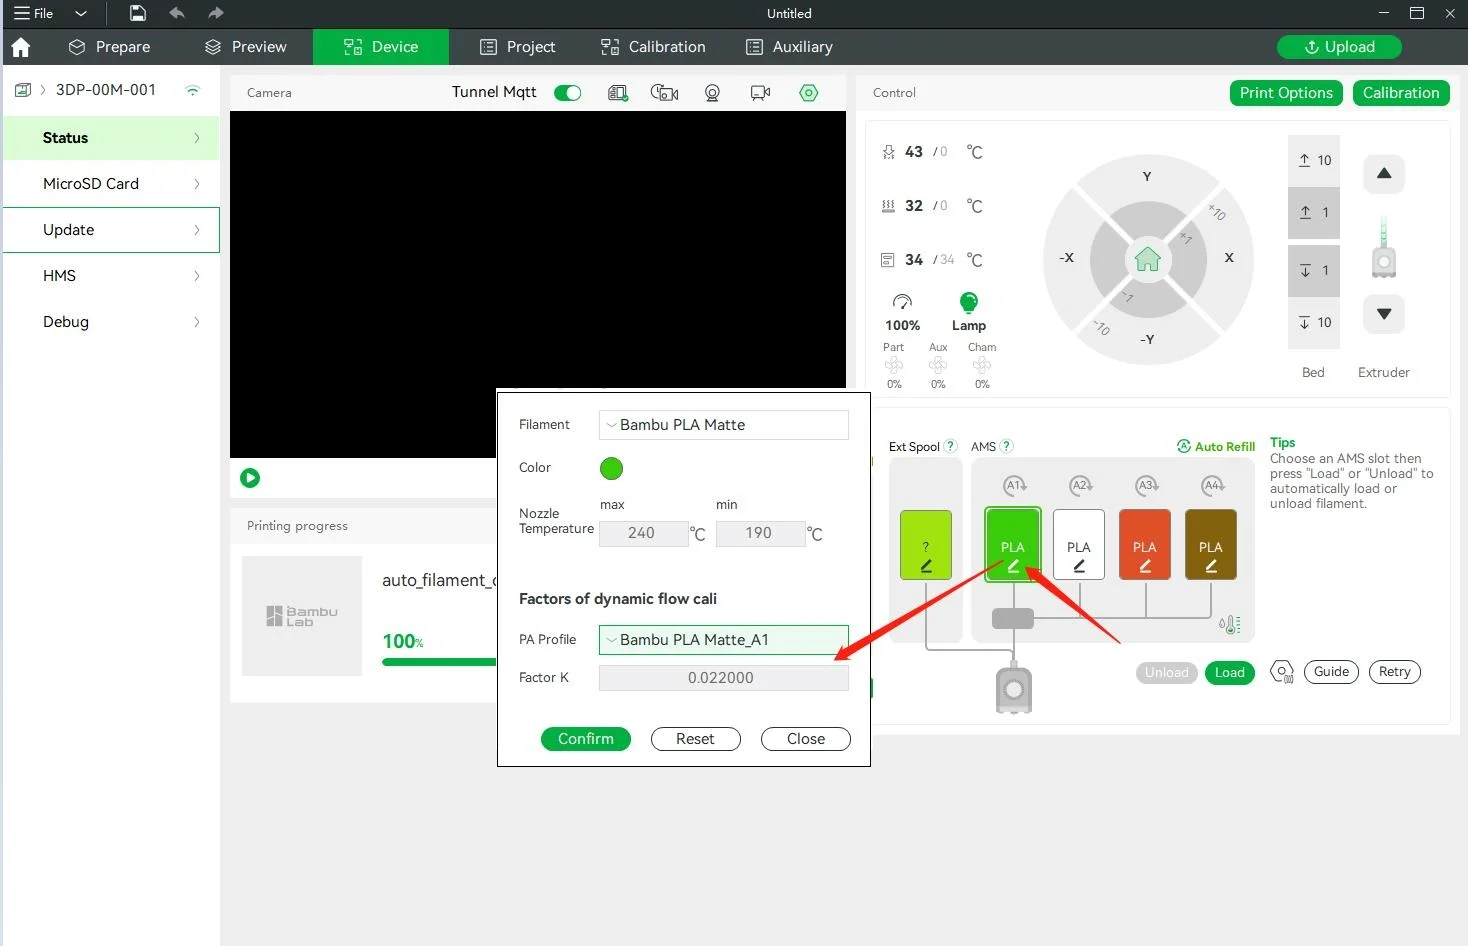Switch to the Prepare tab
Screen dimensions: 1468x946
click(x=109, y=47)
